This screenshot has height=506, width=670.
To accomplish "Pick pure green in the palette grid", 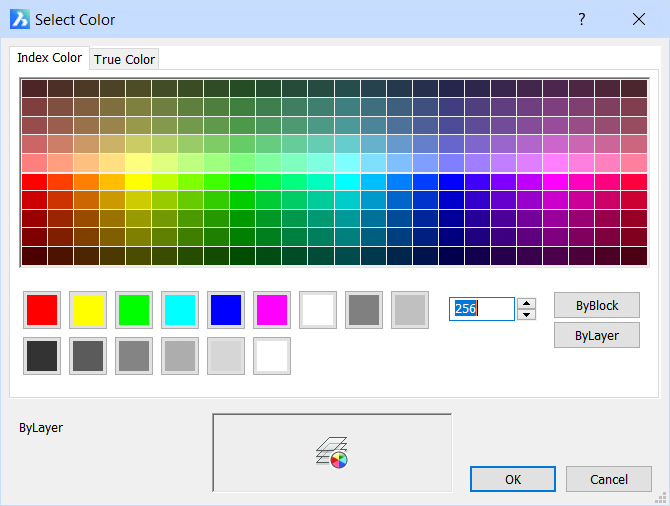I will [243, 182].
